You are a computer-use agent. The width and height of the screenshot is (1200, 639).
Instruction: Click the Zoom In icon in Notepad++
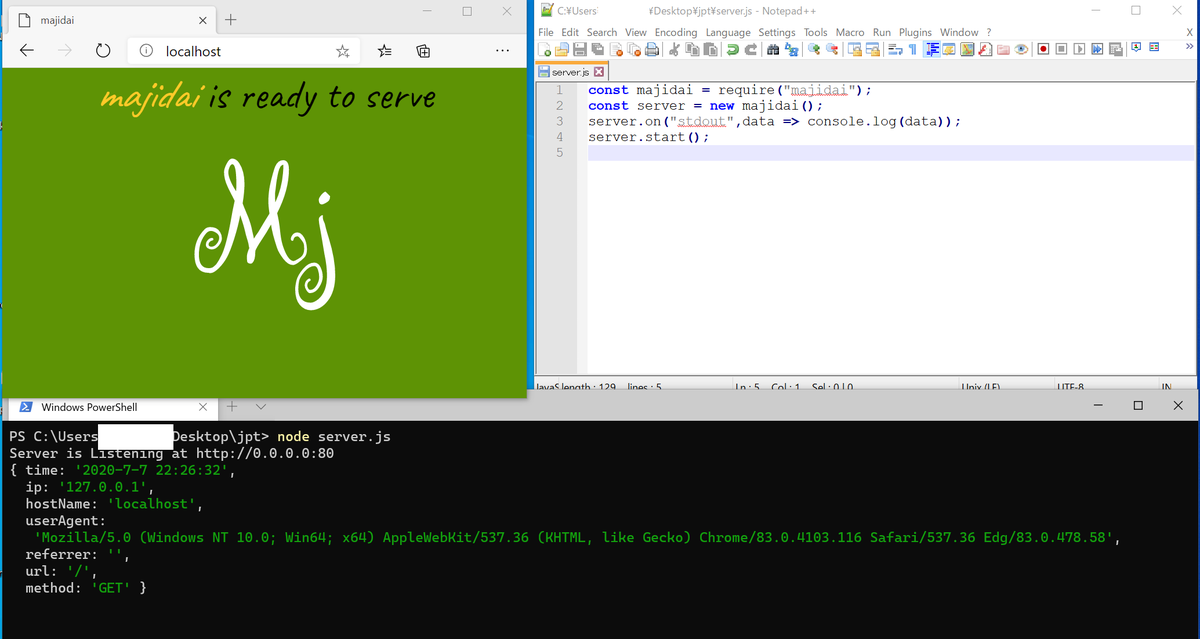(814, 48)
